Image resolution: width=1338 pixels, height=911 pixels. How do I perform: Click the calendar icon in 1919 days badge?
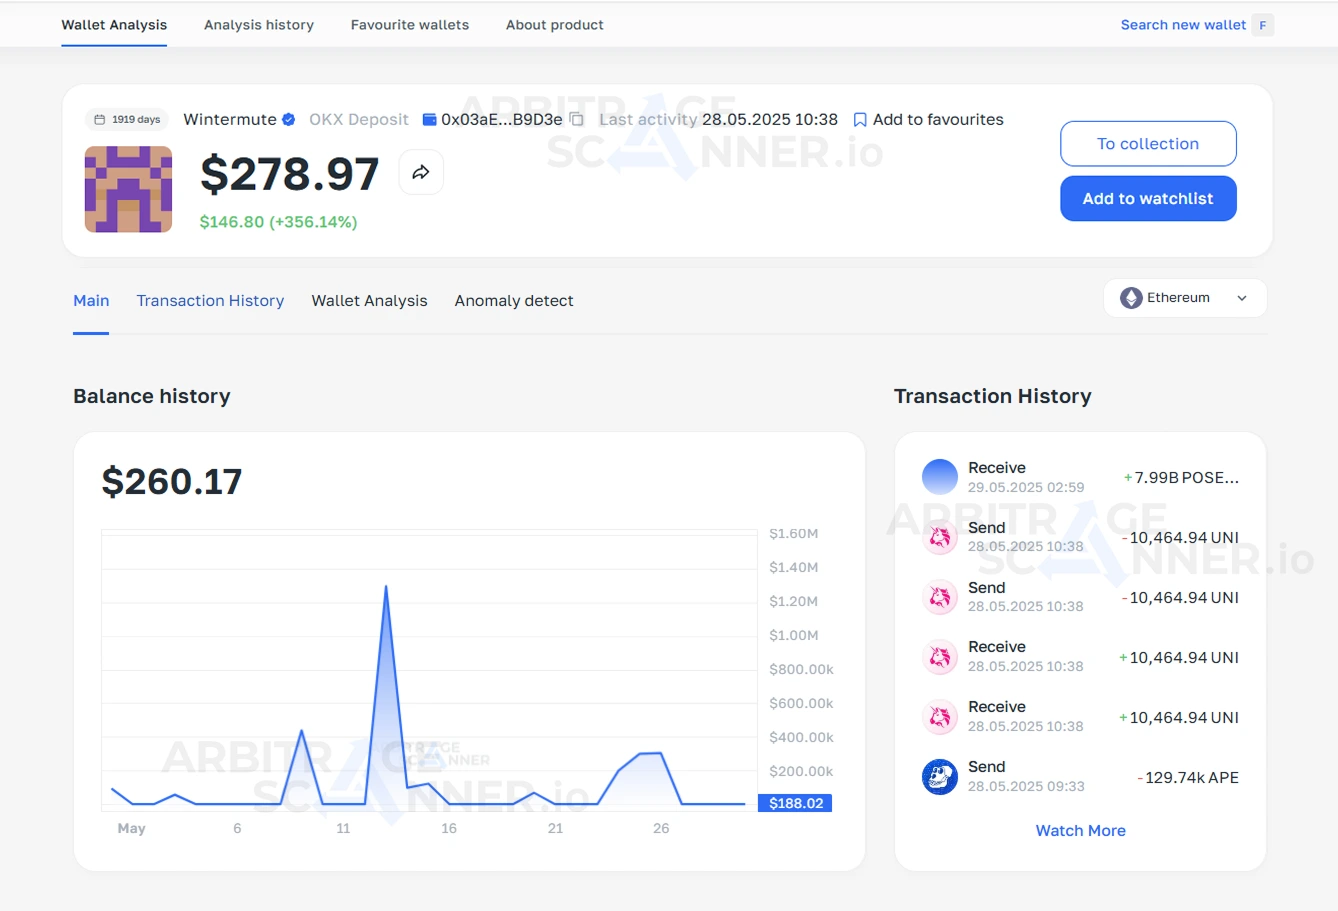coord(99,119)
